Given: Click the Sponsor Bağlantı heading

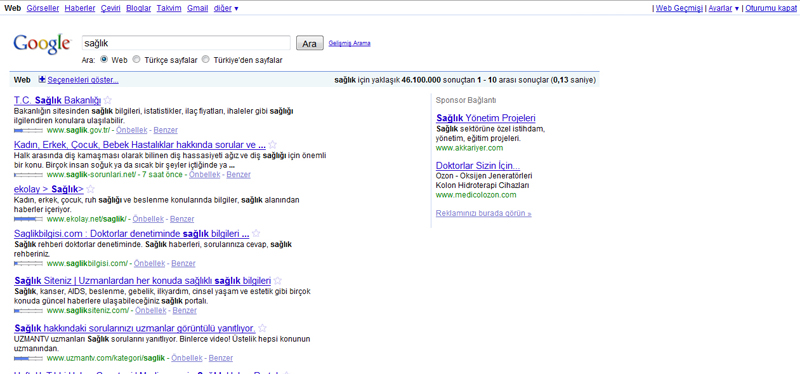Looking at the screenshot, I should coord(466,101).
